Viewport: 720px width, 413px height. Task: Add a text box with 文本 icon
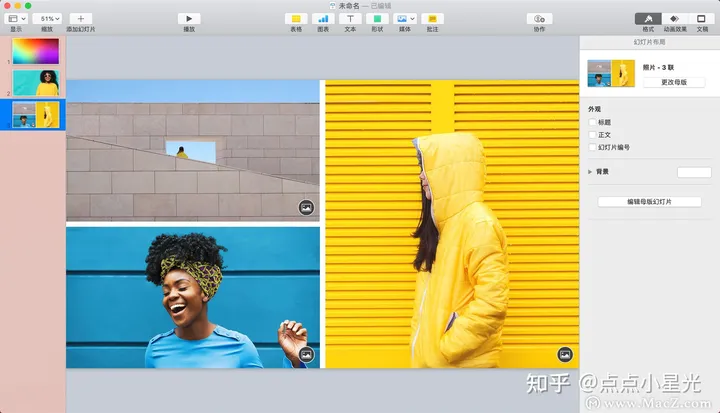[350, 18]
